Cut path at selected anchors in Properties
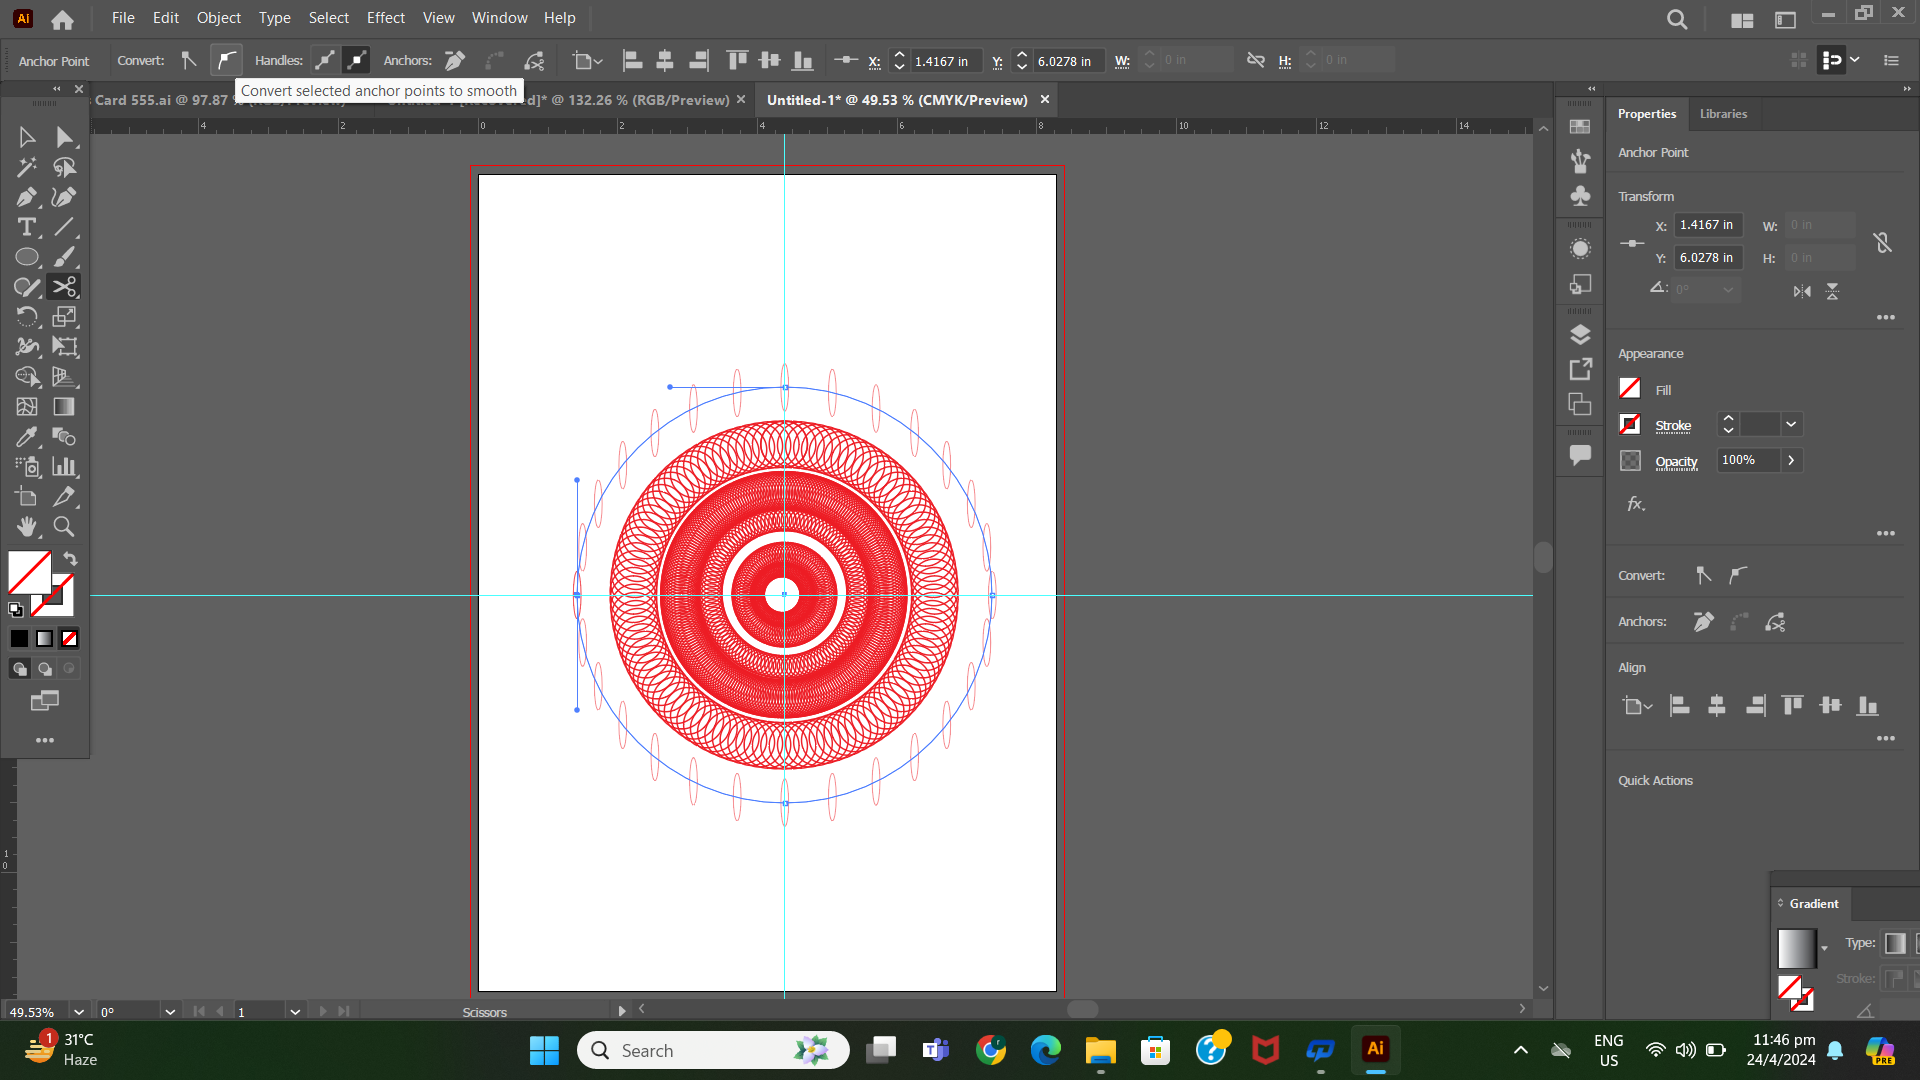This screenshot has width=1920, height=1080. click(1776, 622)
